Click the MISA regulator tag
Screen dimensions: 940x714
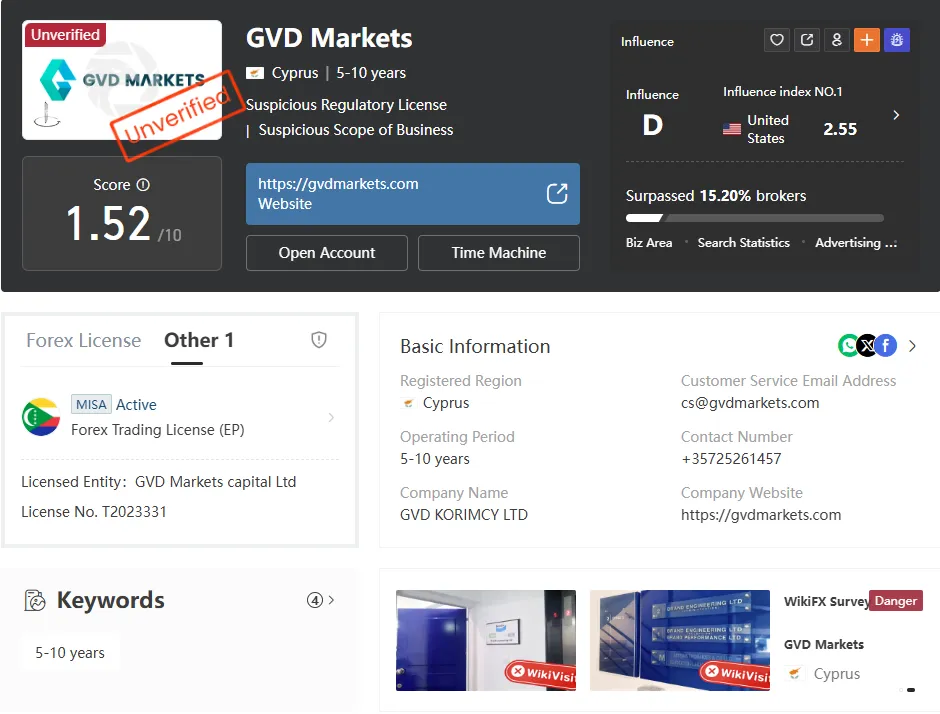(91, 405)
